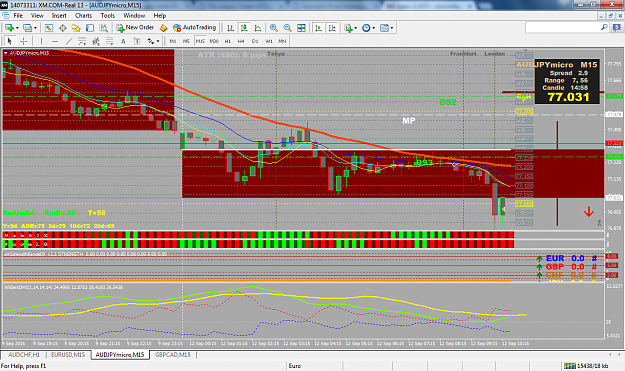Open the Charts menu
The height and width of the screenshot is (371, 625).
pos(84,16)
